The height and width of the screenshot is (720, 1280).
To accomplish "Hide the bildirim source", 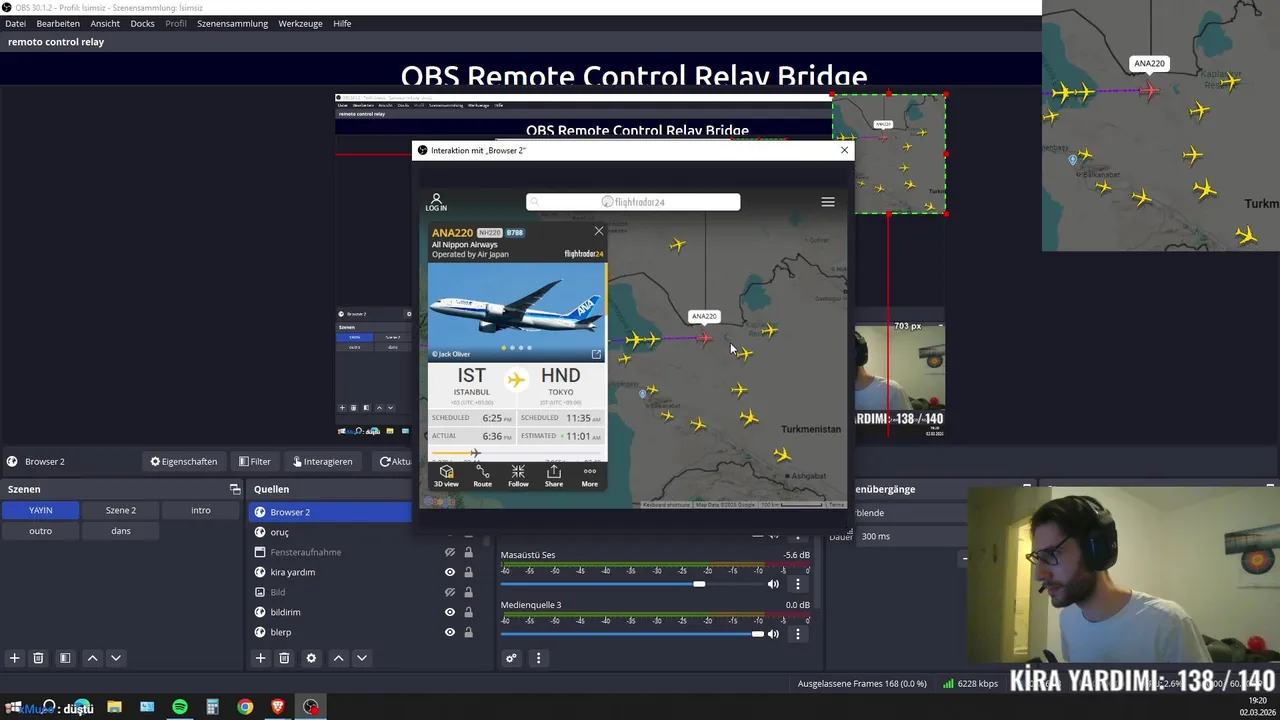I will (x=450, y=612).
